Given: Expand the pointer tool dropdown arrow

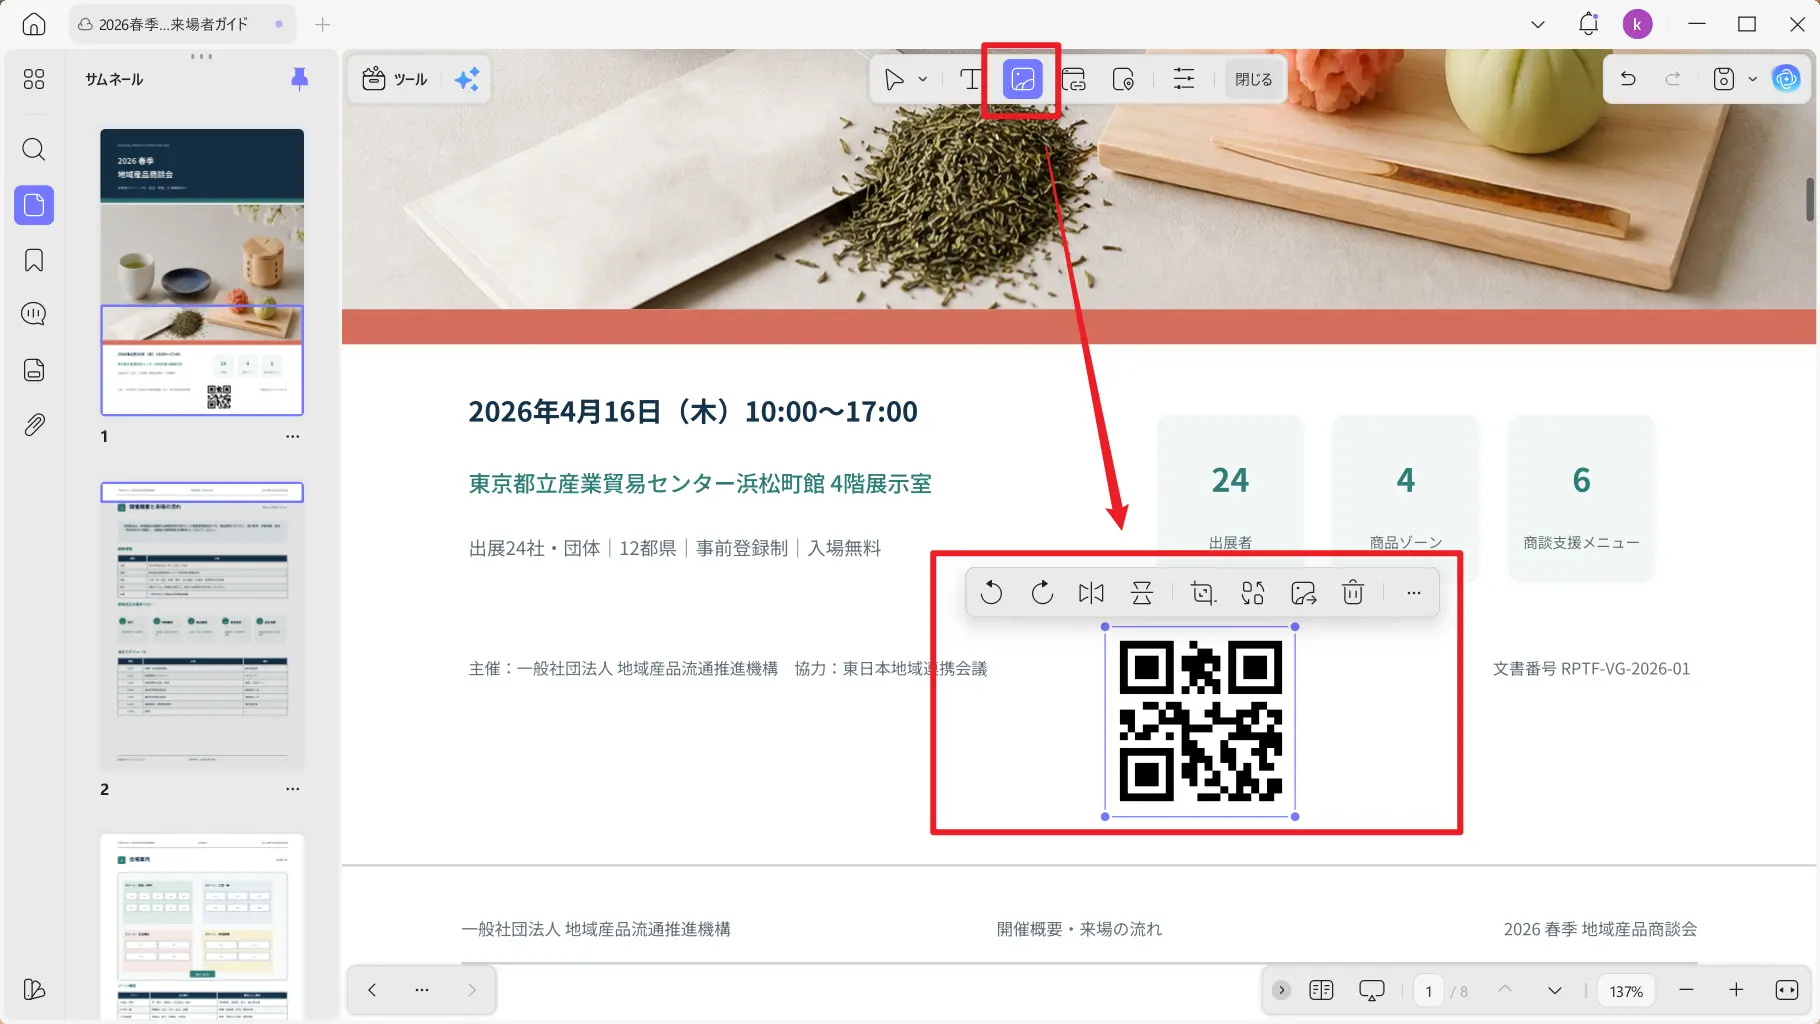Looking at the screenshot, I should click(x=922, y=79).
